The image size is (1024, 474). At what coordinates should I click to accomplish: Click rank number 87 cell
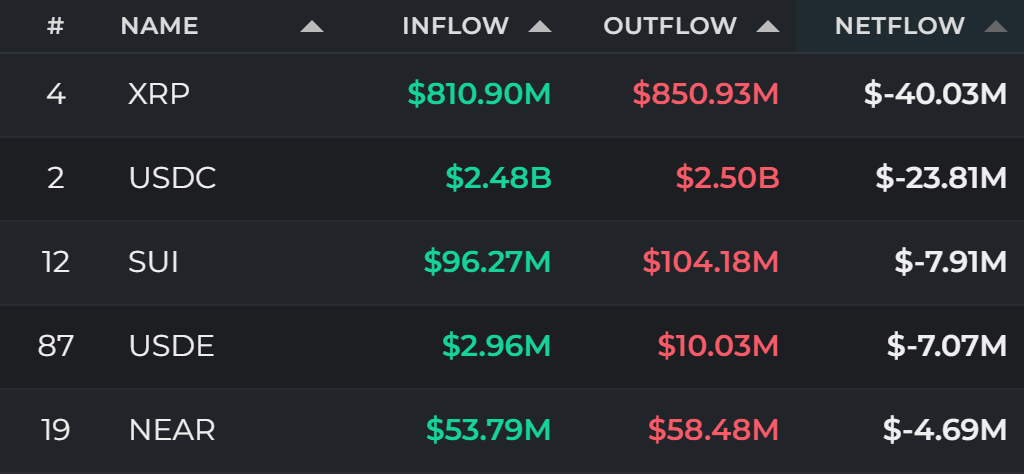coord(56,346)
